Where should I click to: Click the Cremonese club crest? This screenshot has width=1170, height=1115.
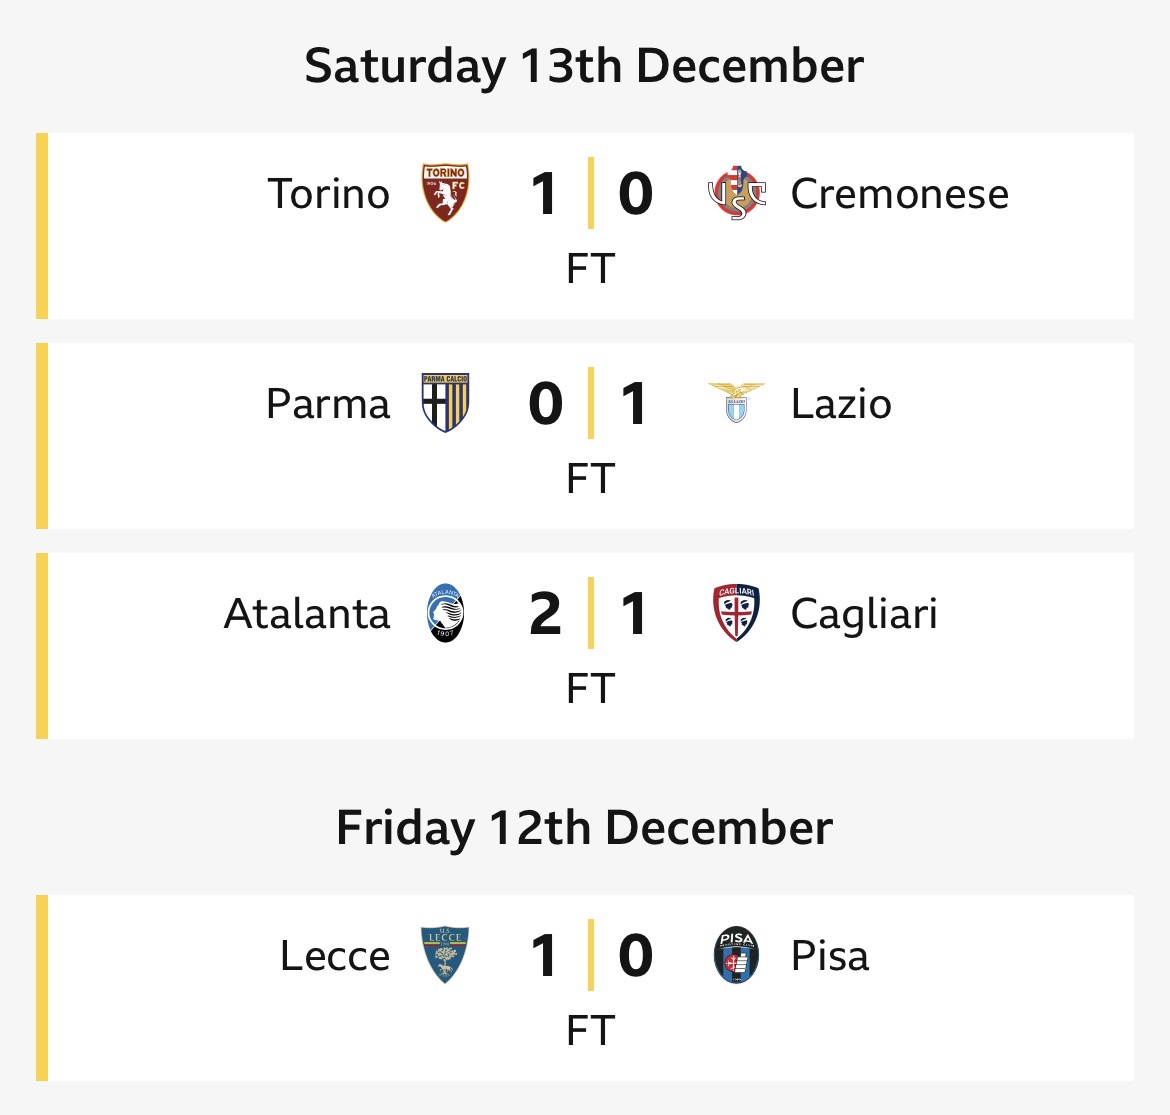tap(736, 193)
